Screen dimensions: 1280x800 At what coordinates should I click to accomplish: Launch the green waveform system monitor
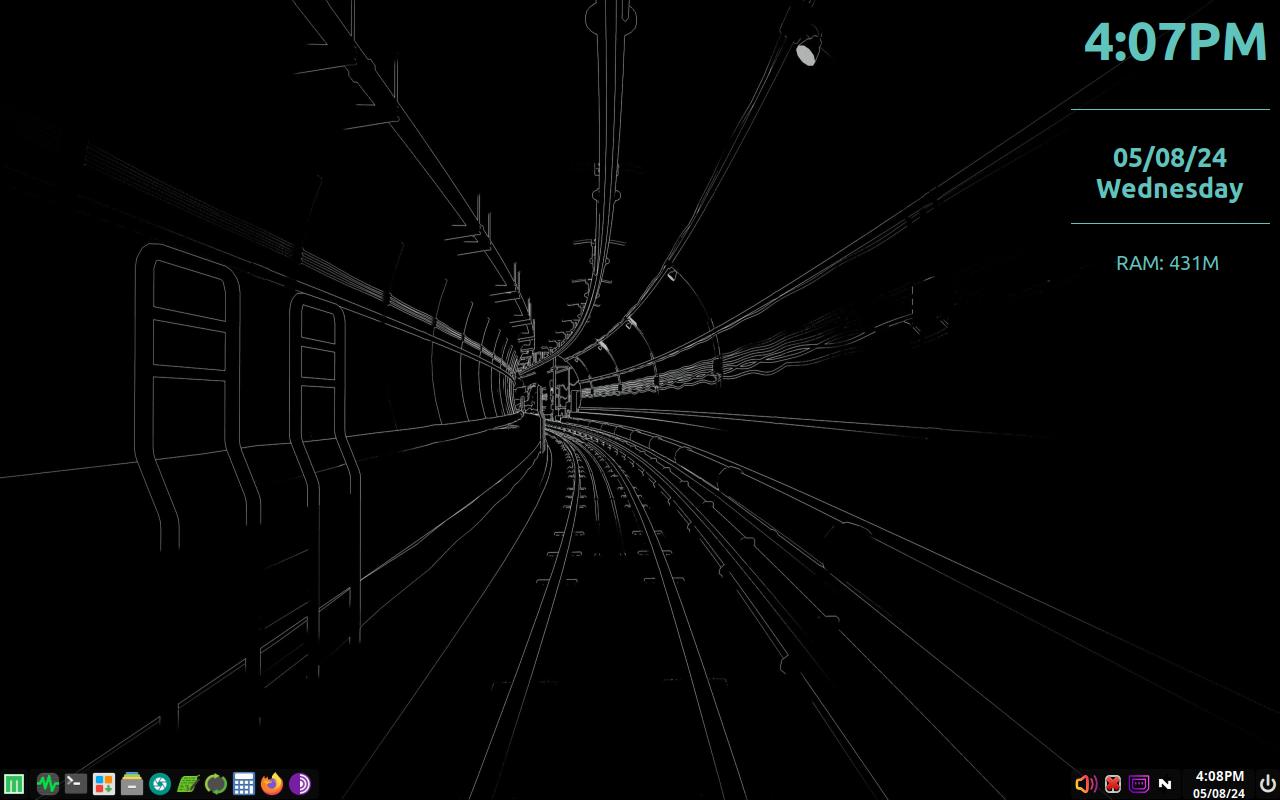[x=47, y=784]
